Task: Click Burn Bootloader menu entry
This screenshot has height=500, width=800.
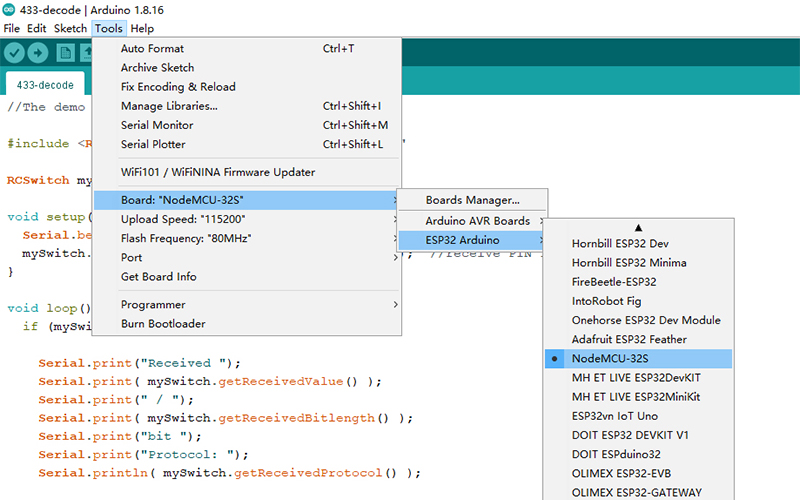Action: coord(163,323)
